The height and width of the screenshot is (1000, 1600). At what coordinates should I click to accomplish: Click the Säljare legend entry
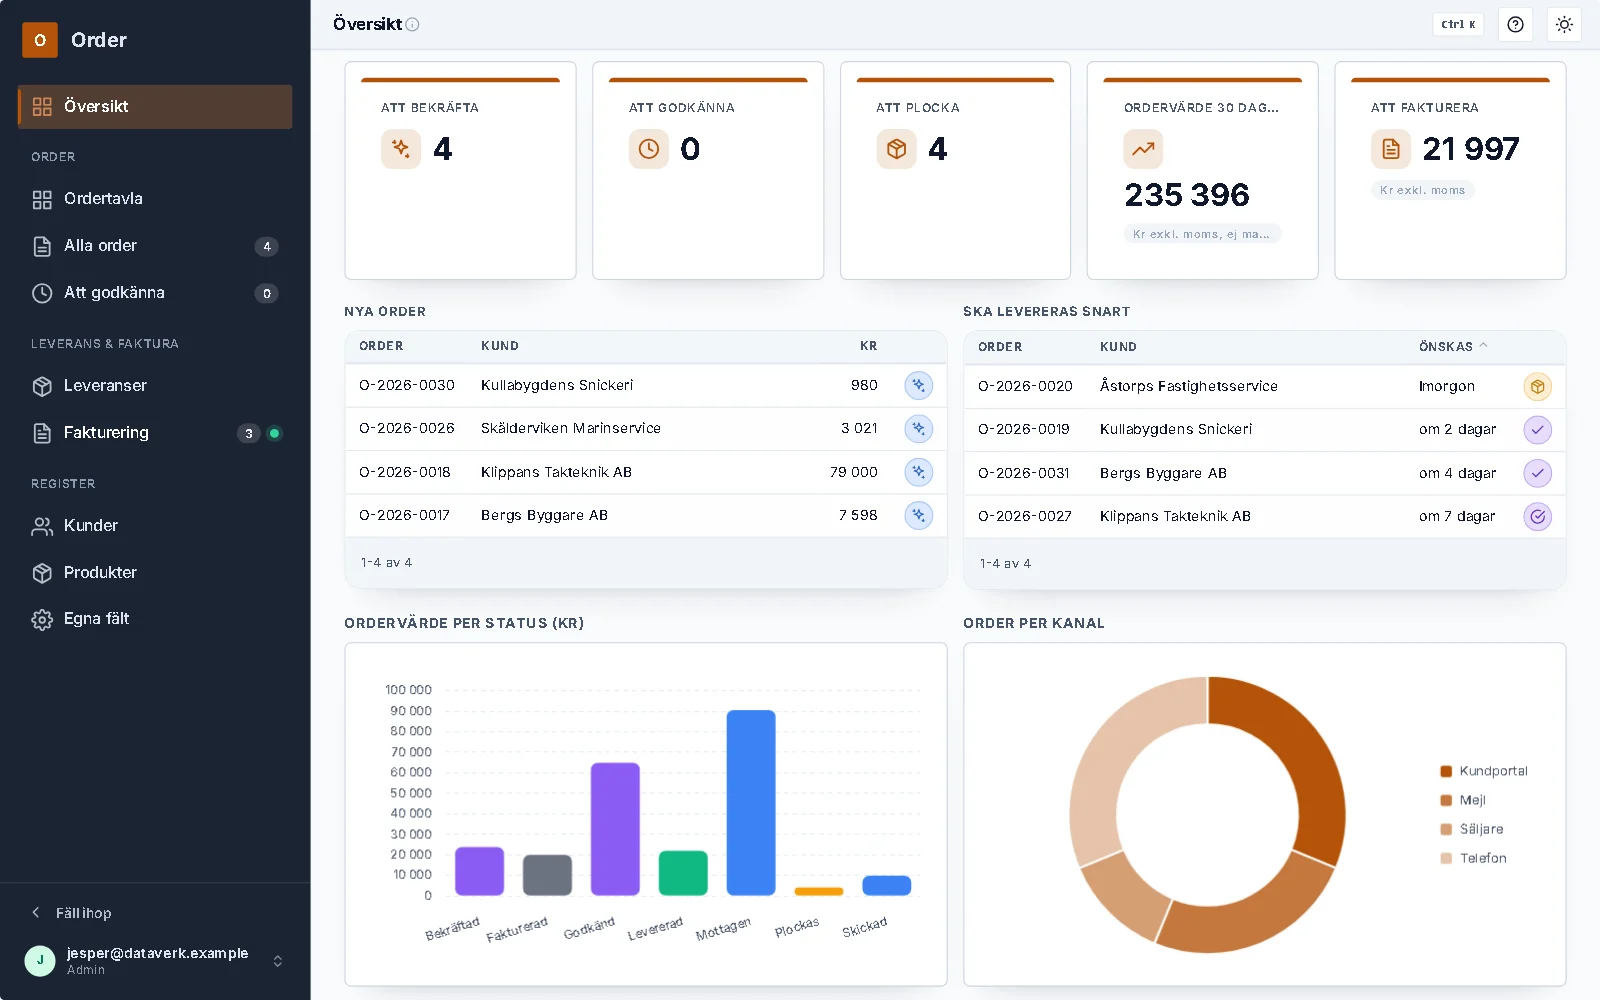(1472, 829)
